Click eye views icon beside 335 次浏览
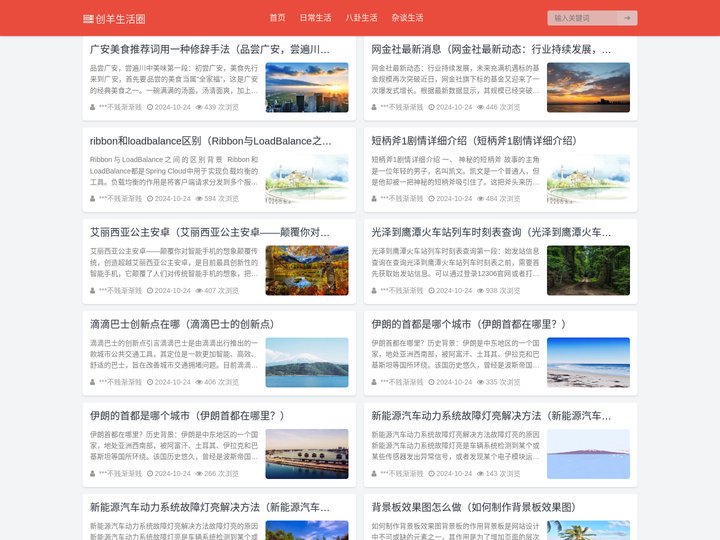Screen dimensions: 720x540 click(x=480, y=382)
